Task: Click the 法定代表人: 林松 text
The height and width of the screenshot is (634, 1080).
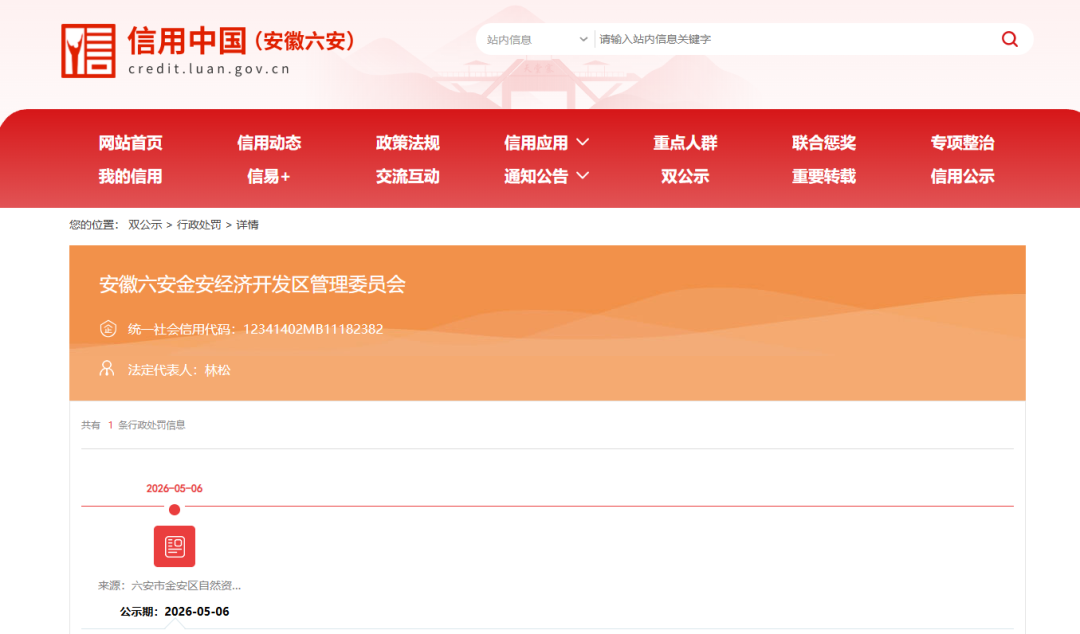Action: coord(179,370)
